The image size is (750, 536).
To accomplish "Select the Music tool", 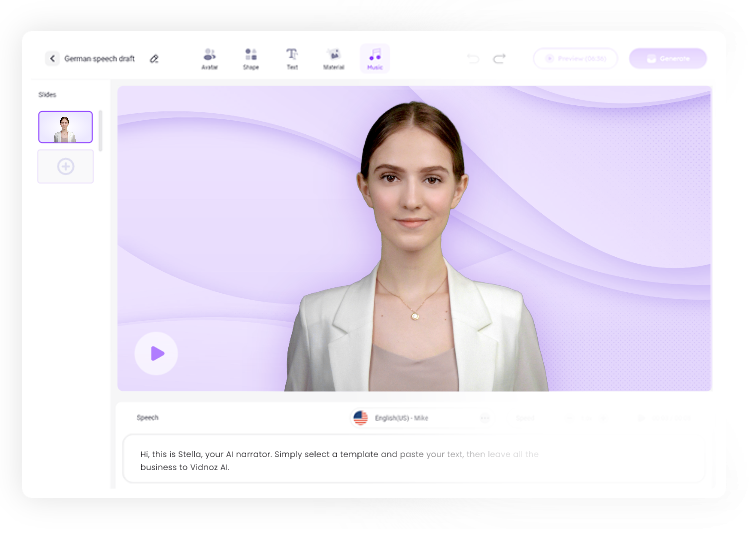I will 375,58.
